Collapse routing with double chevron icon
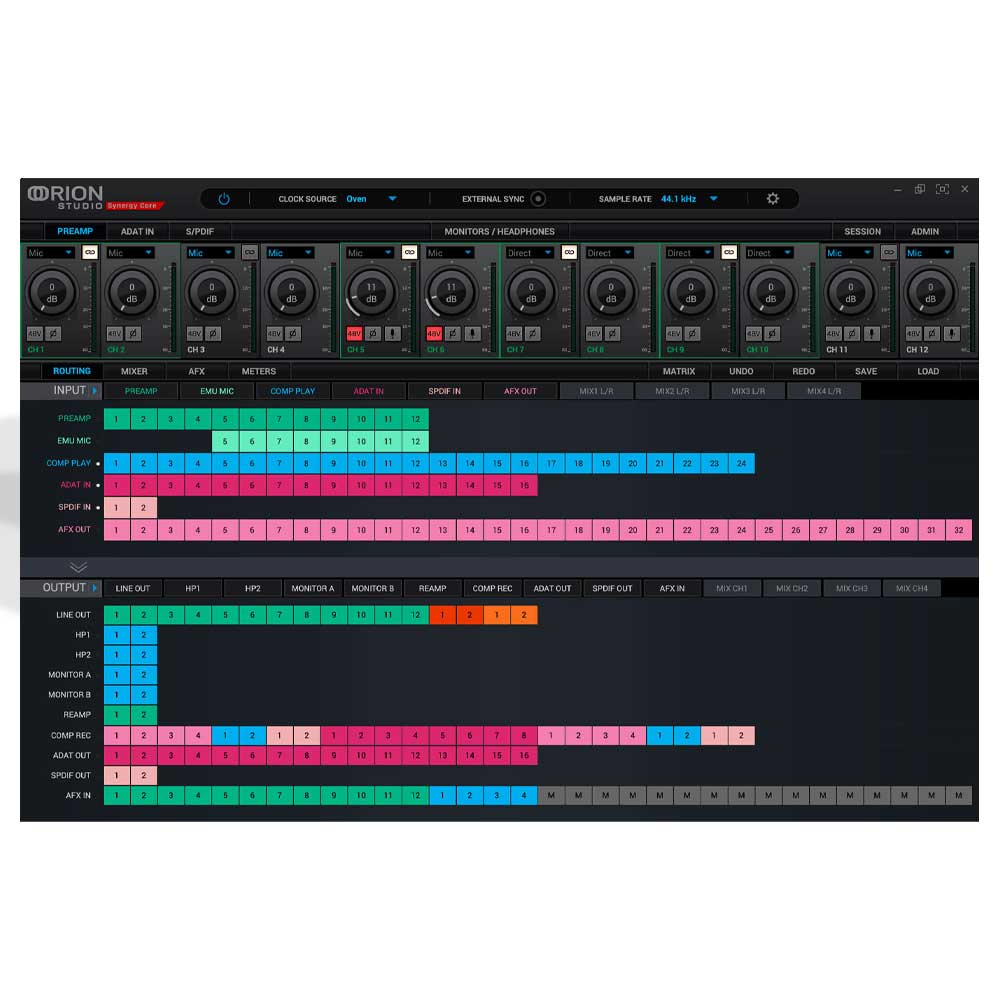This screenshot has height=1000, width=1000. coord(78,567)
